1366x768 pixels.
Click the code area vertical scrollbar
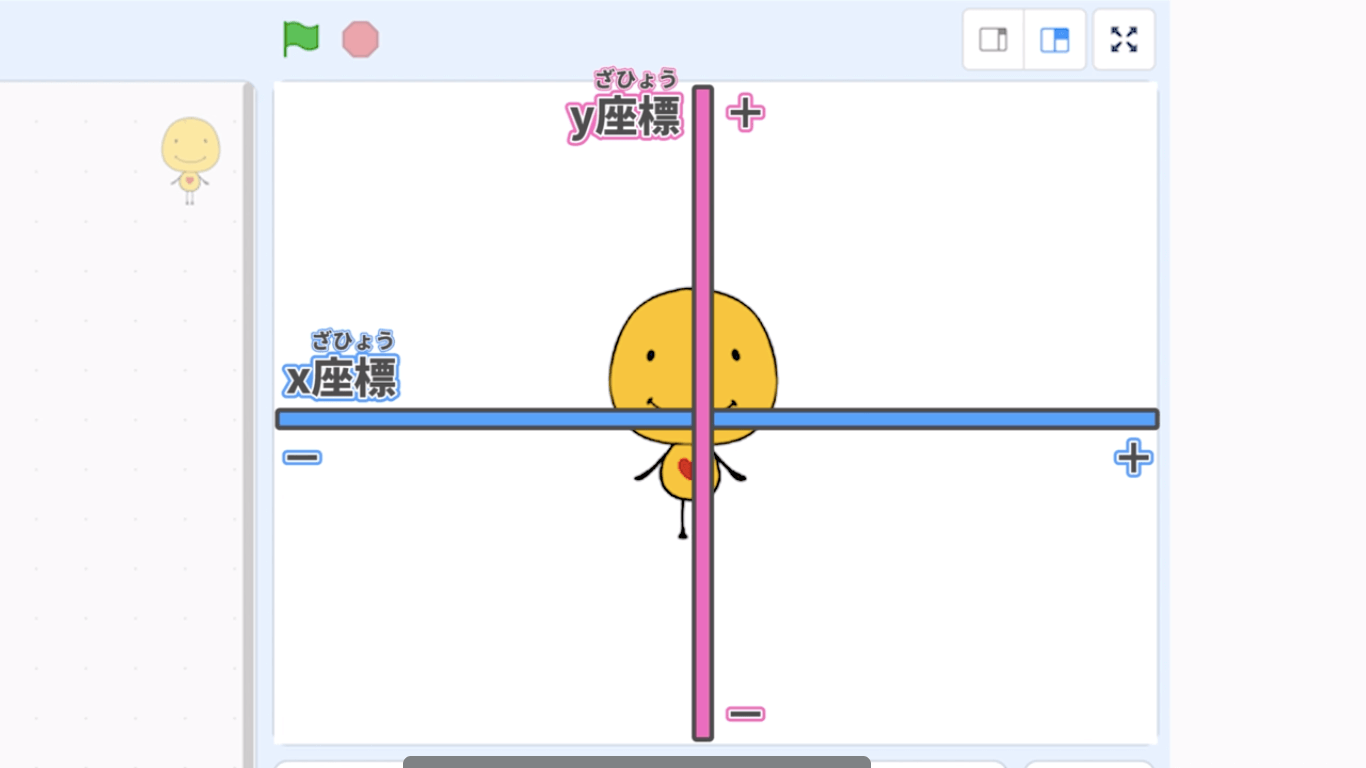point(248,425)
